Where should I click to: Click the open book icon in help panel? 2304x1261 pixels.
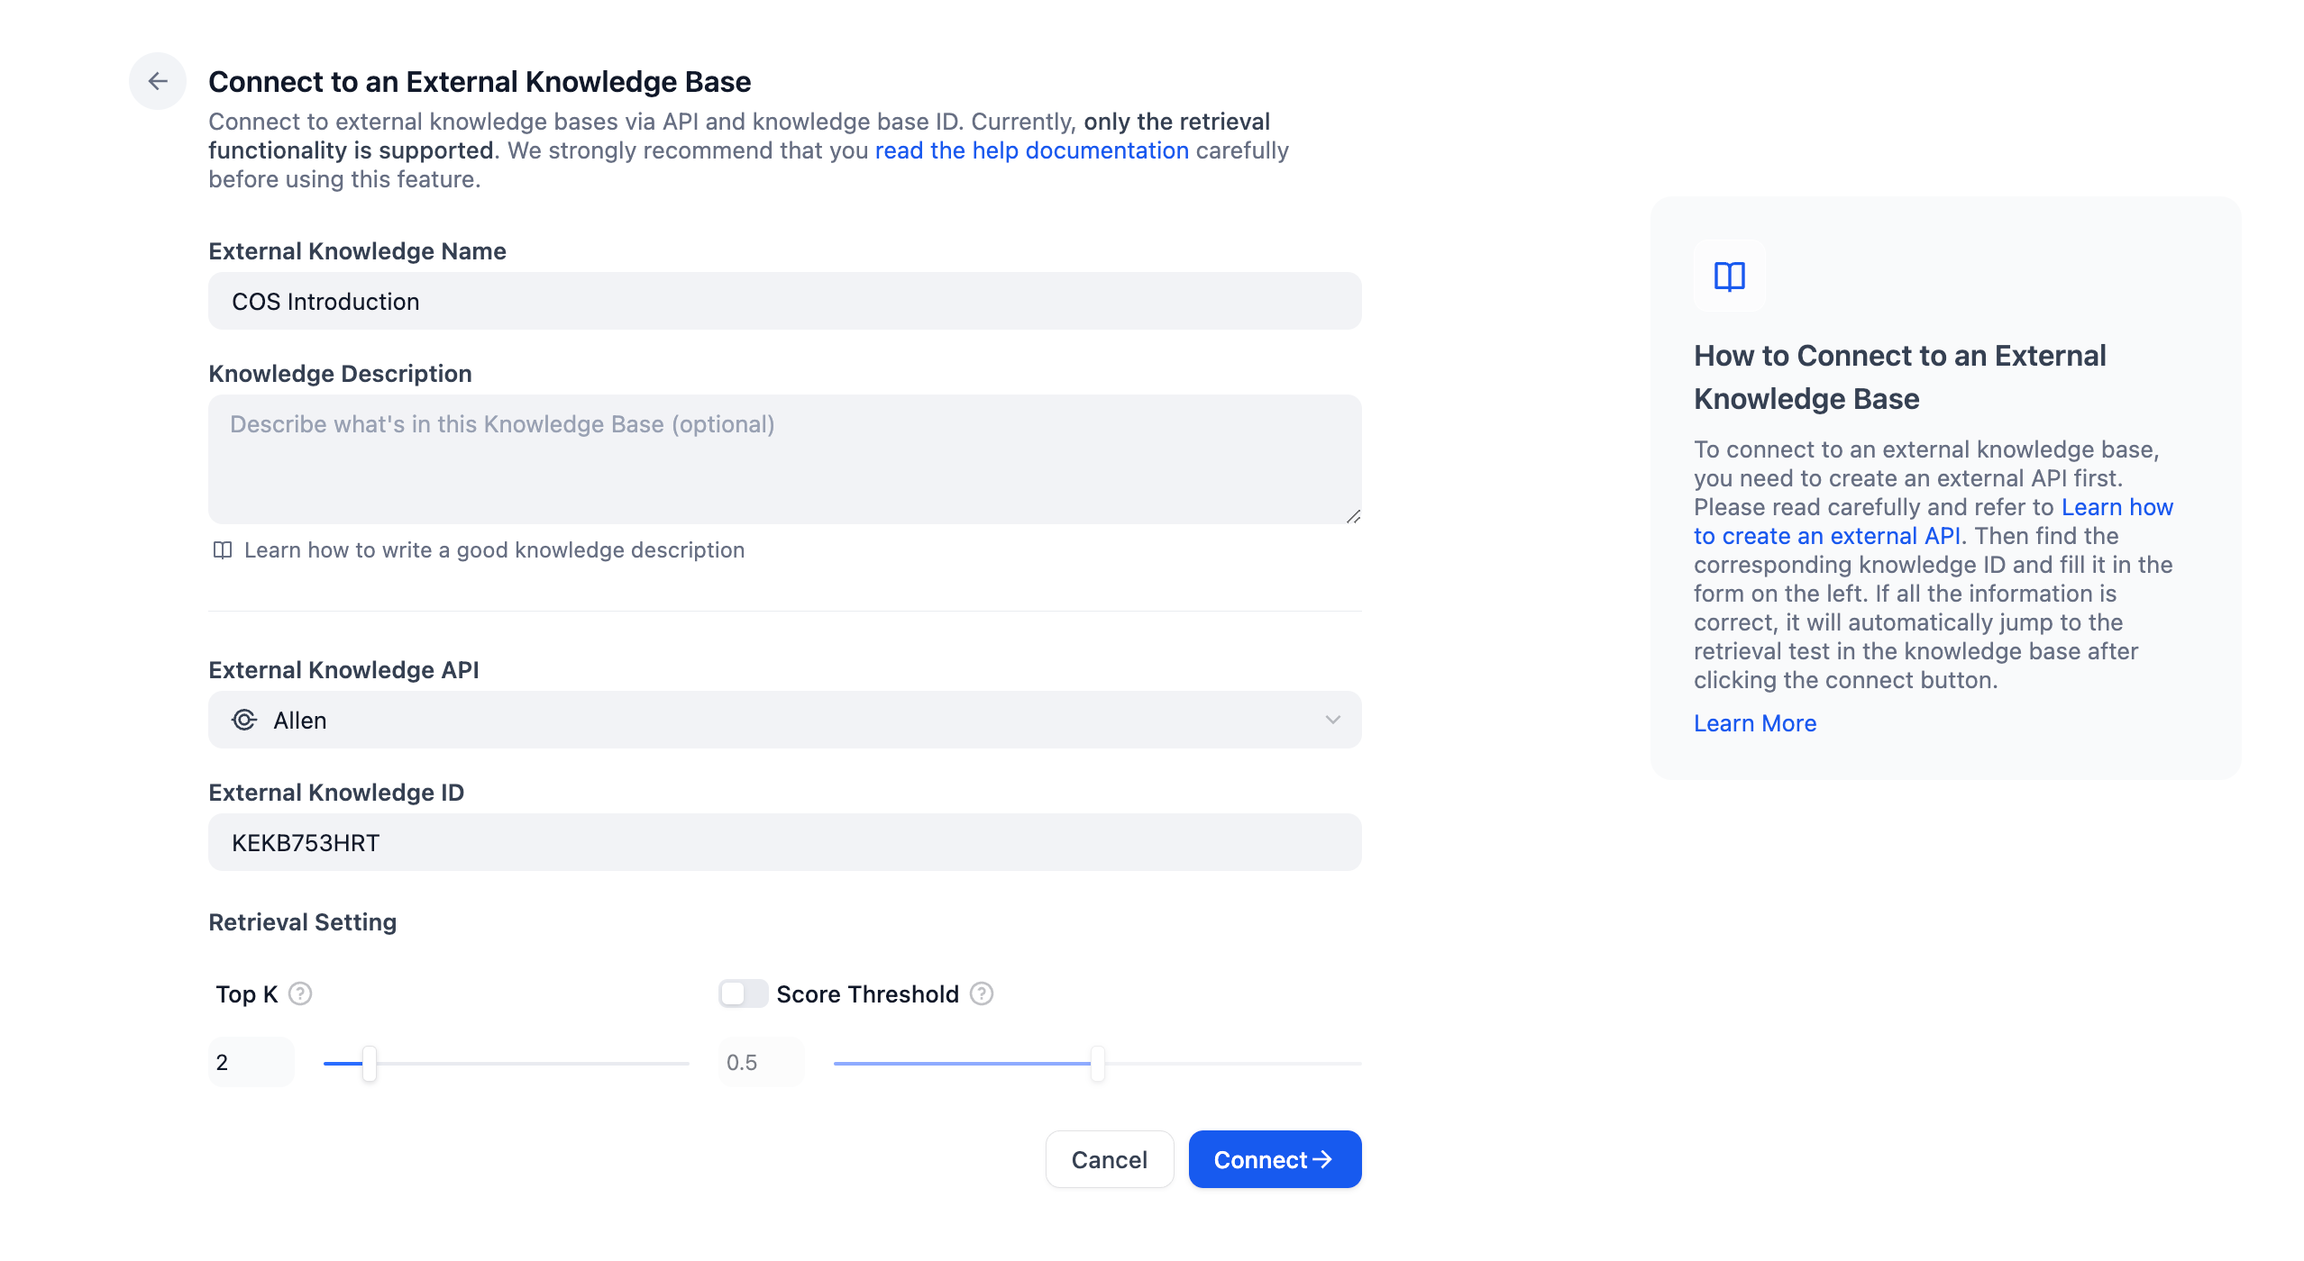click(1728, 276)
